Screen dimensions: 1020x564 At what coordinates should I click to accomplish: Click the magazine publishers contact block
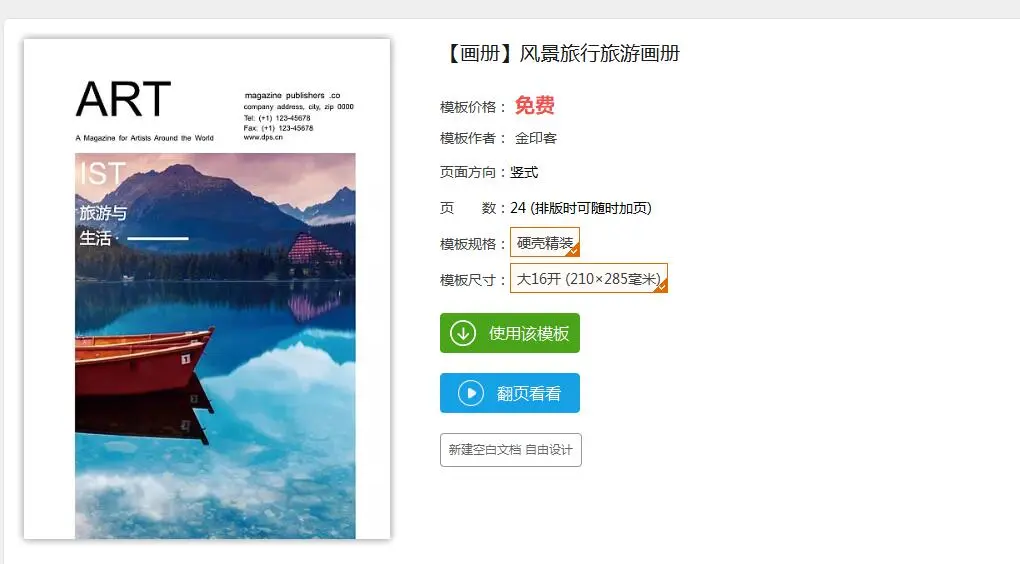[299, 116]
